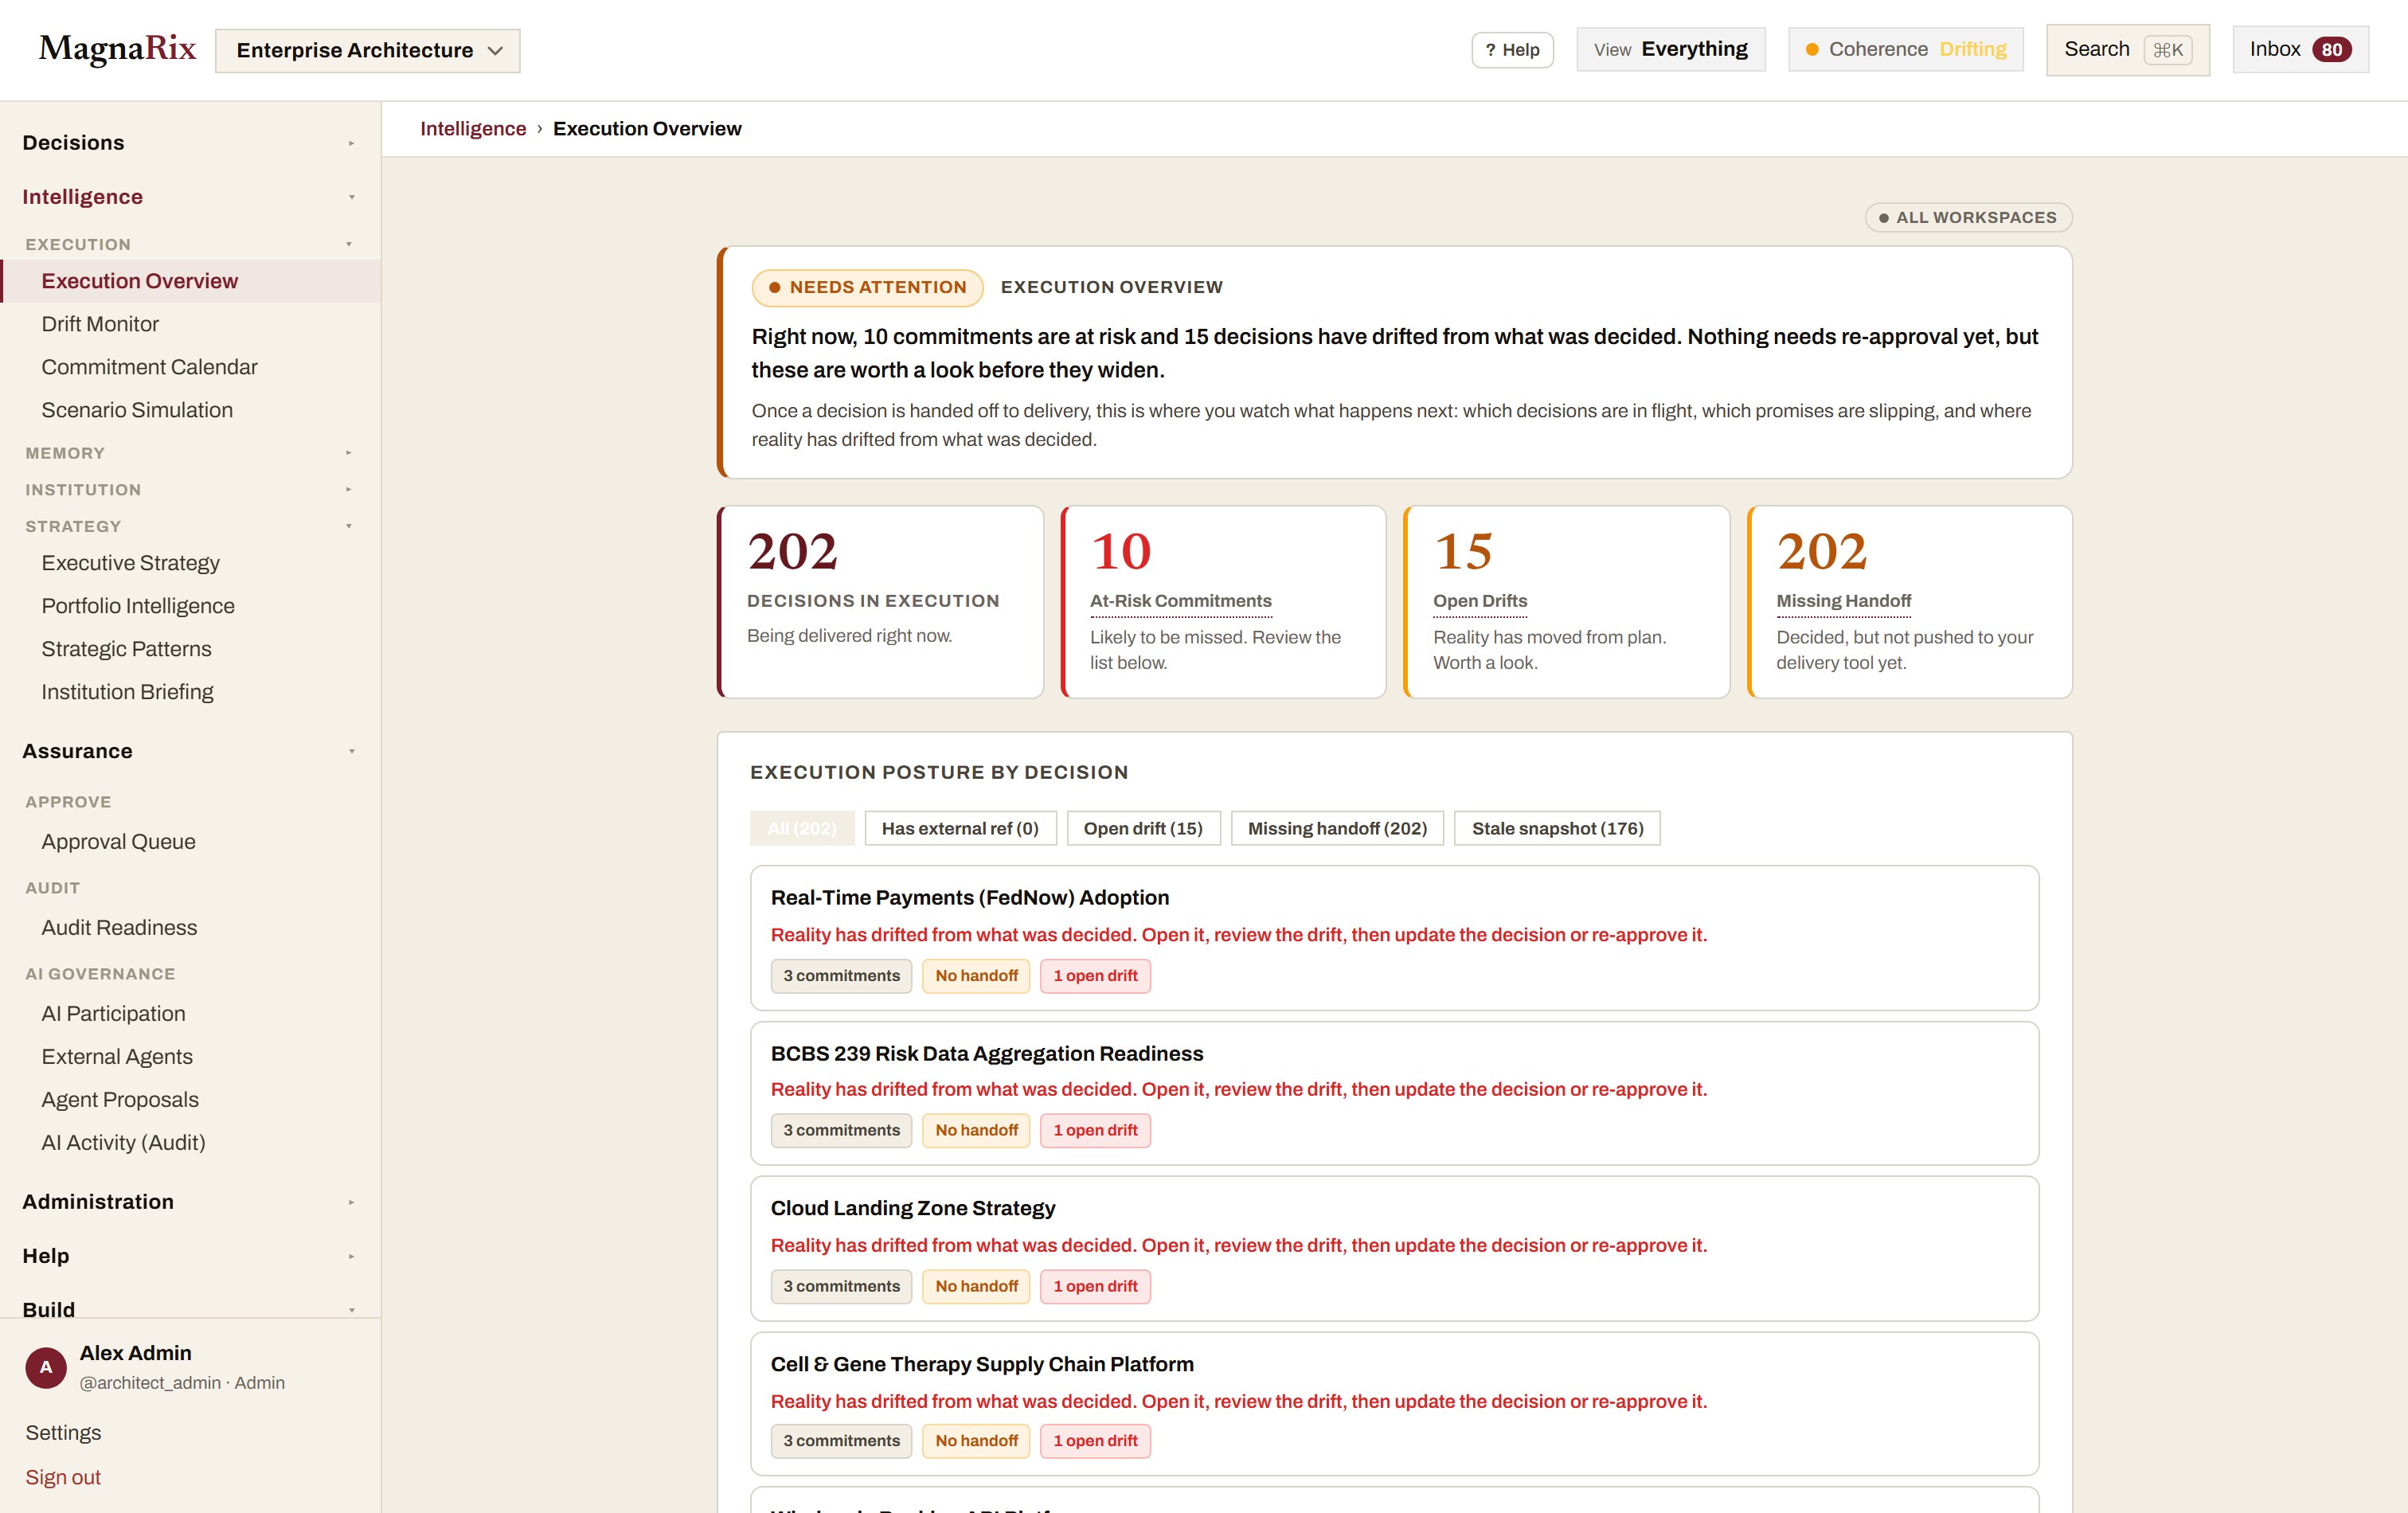Viewport: 2408px width, 1513px height.
Task: Expand the Decisions sidebar section
Action: pyautogui.click(x=190, y=143)
